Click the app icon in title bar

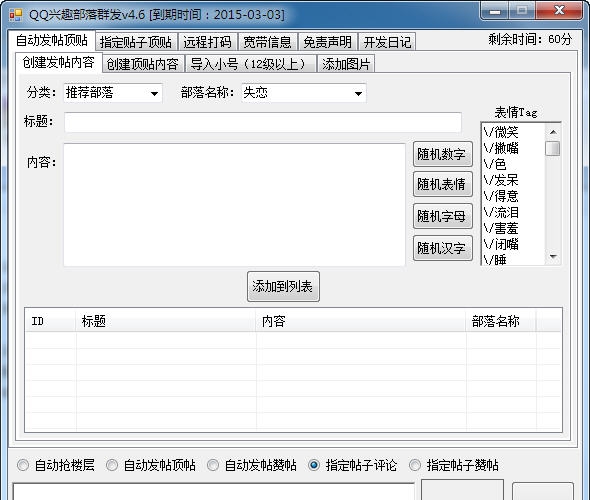(x=16, y=15)
